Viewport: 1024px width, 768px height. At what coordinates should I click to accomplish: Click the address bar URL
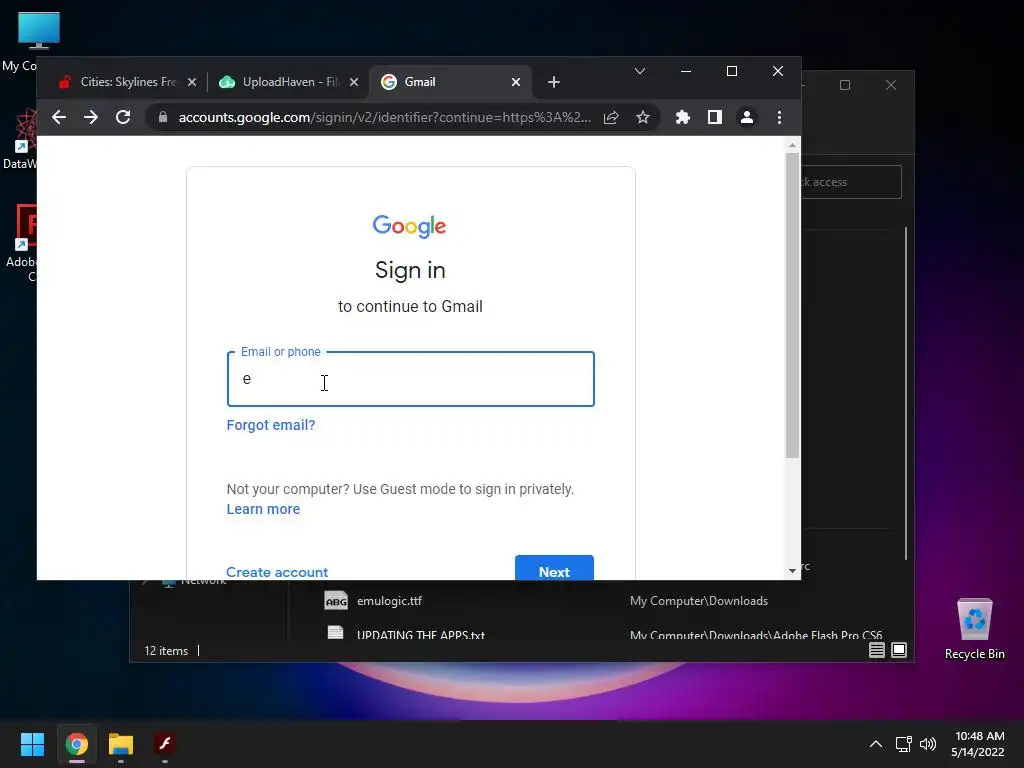(x=385, y=118)
